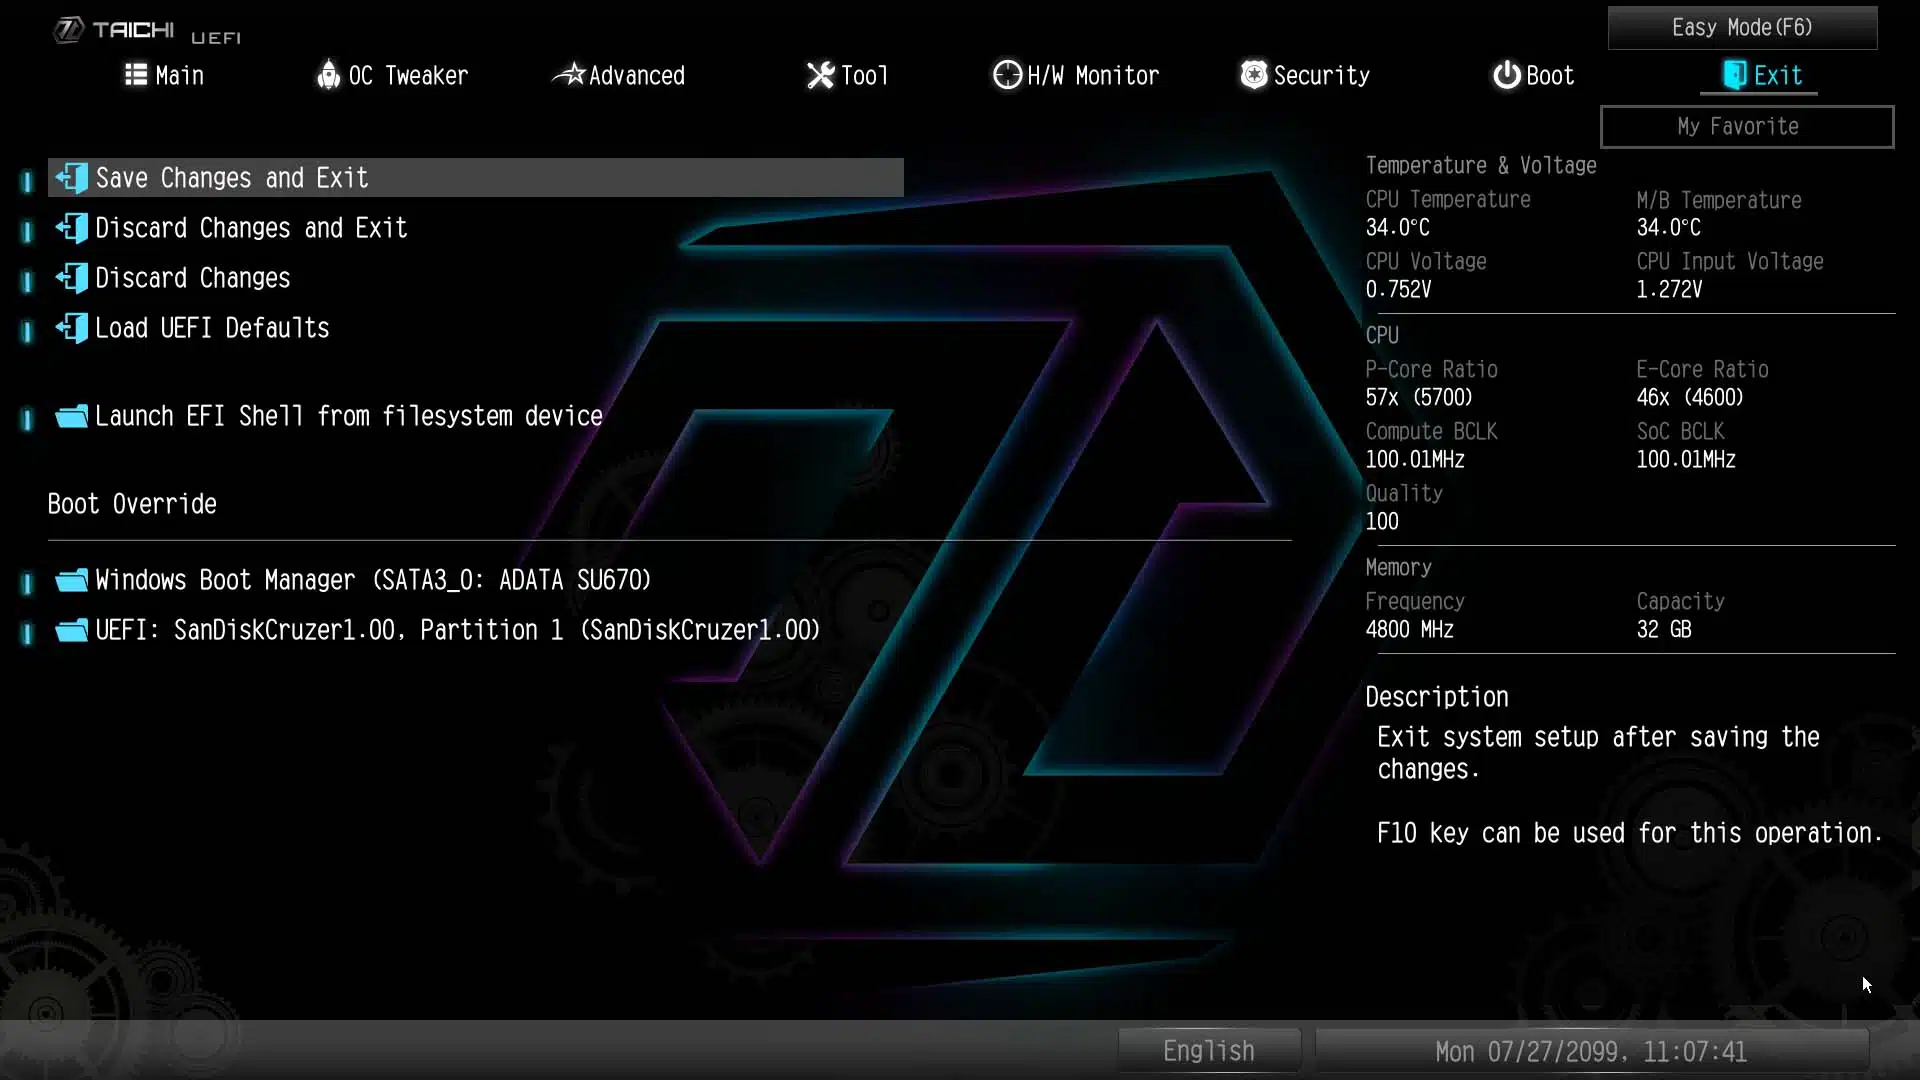Screen dimensions: 1920x1080
Task: Click E-Core Ratio 46x (4600)
Action: point(1690,398)
